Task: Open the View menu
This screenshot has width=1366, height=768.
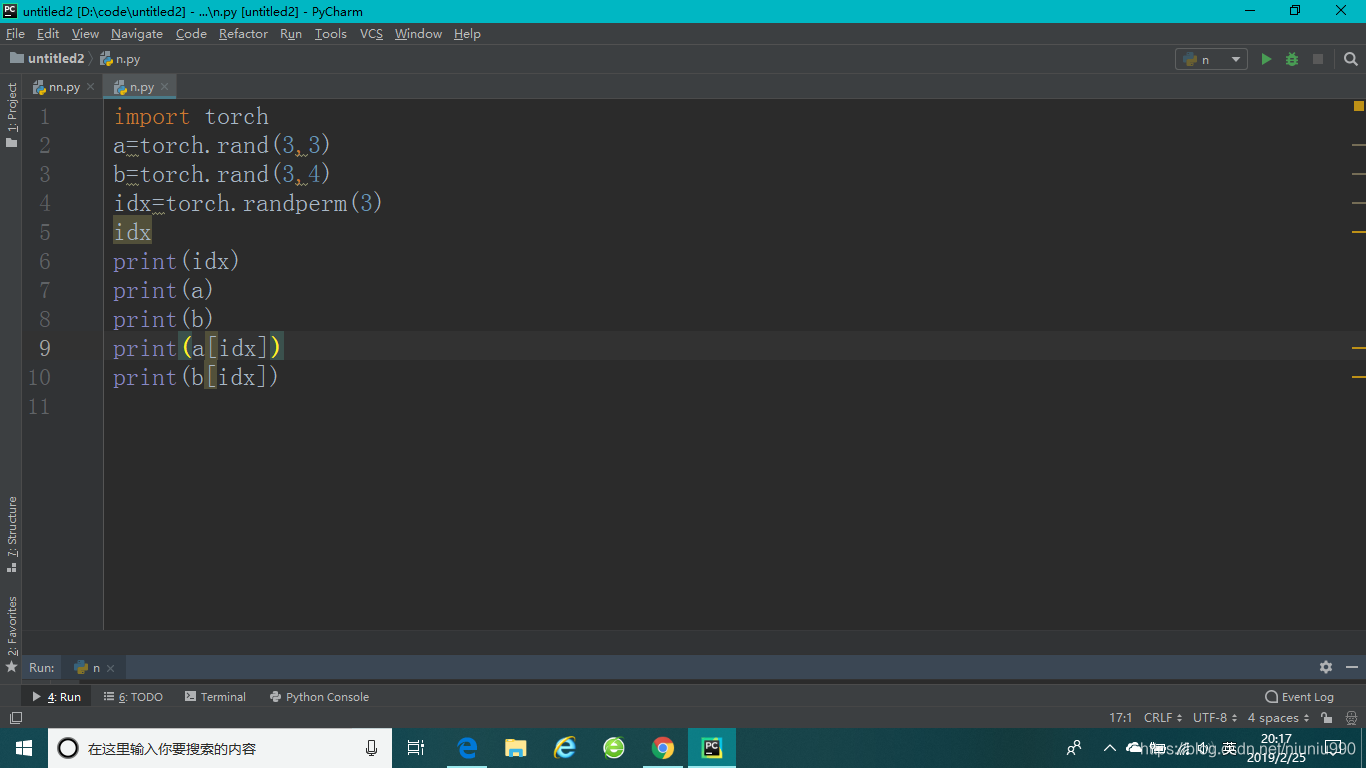Action: point(85,33)
